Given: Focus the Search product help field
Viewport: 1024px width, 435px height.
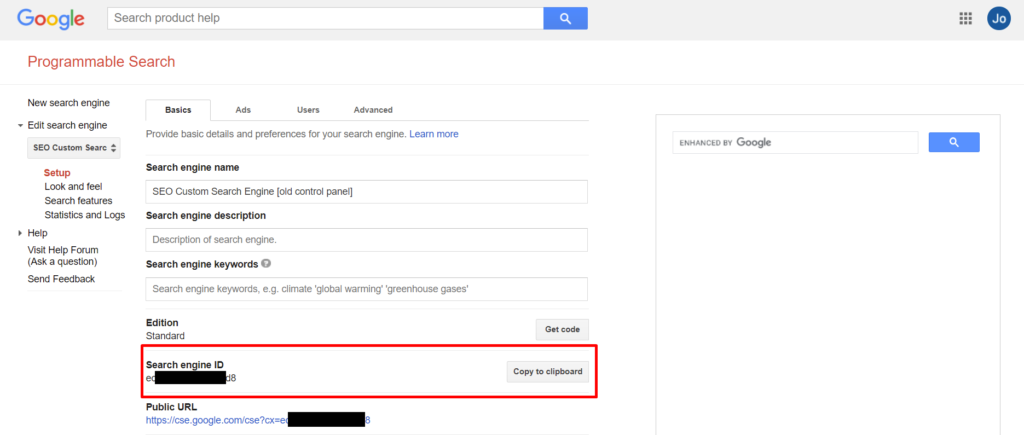Looking at the screenshot, I should point(325,18).
